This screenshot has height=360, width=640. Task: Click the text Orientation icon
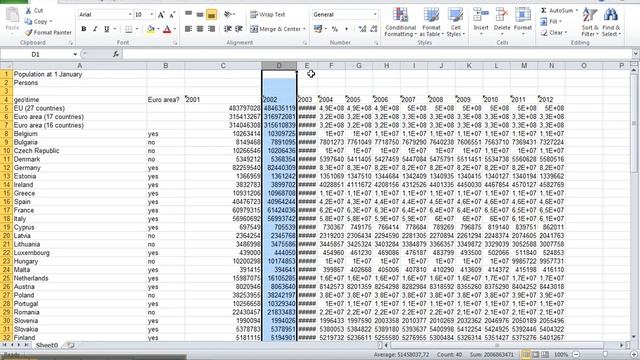[x=228, y=15]
